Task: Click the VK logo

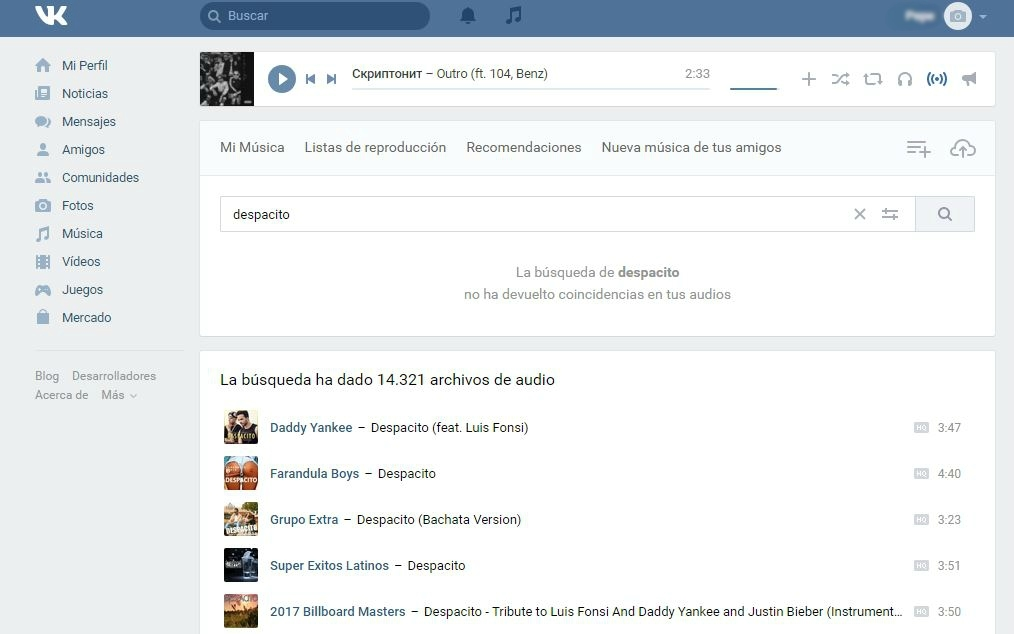Action: point(51,15)
